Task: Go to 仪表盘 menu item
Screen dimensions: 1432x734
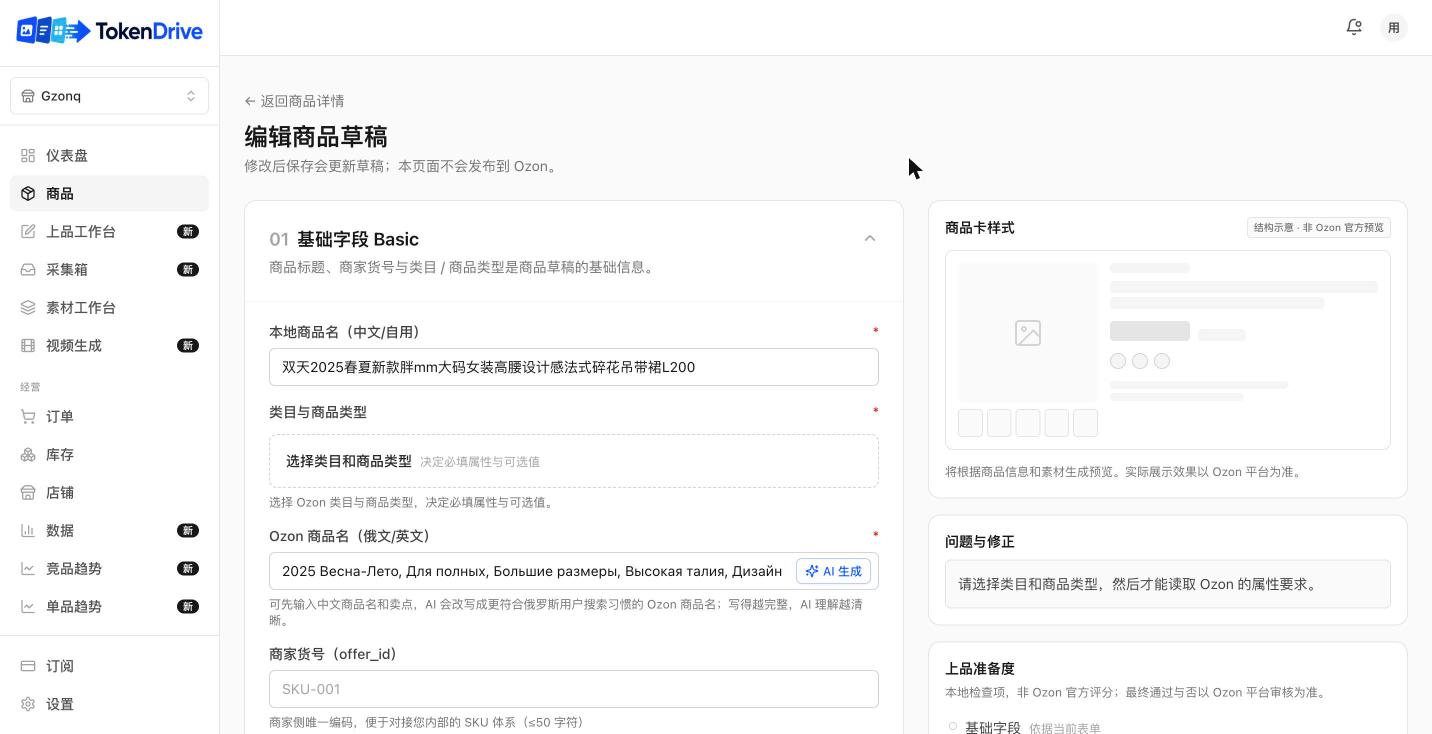Action: pyautogui.click(x=110, y=155)
